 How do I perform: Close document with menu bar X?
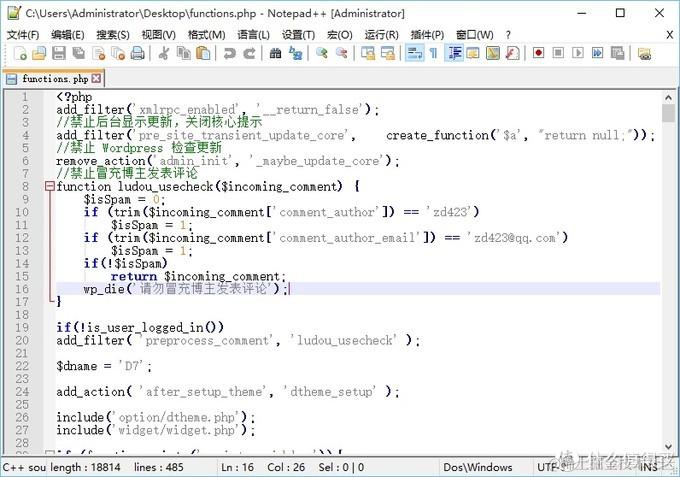point(670,35)
